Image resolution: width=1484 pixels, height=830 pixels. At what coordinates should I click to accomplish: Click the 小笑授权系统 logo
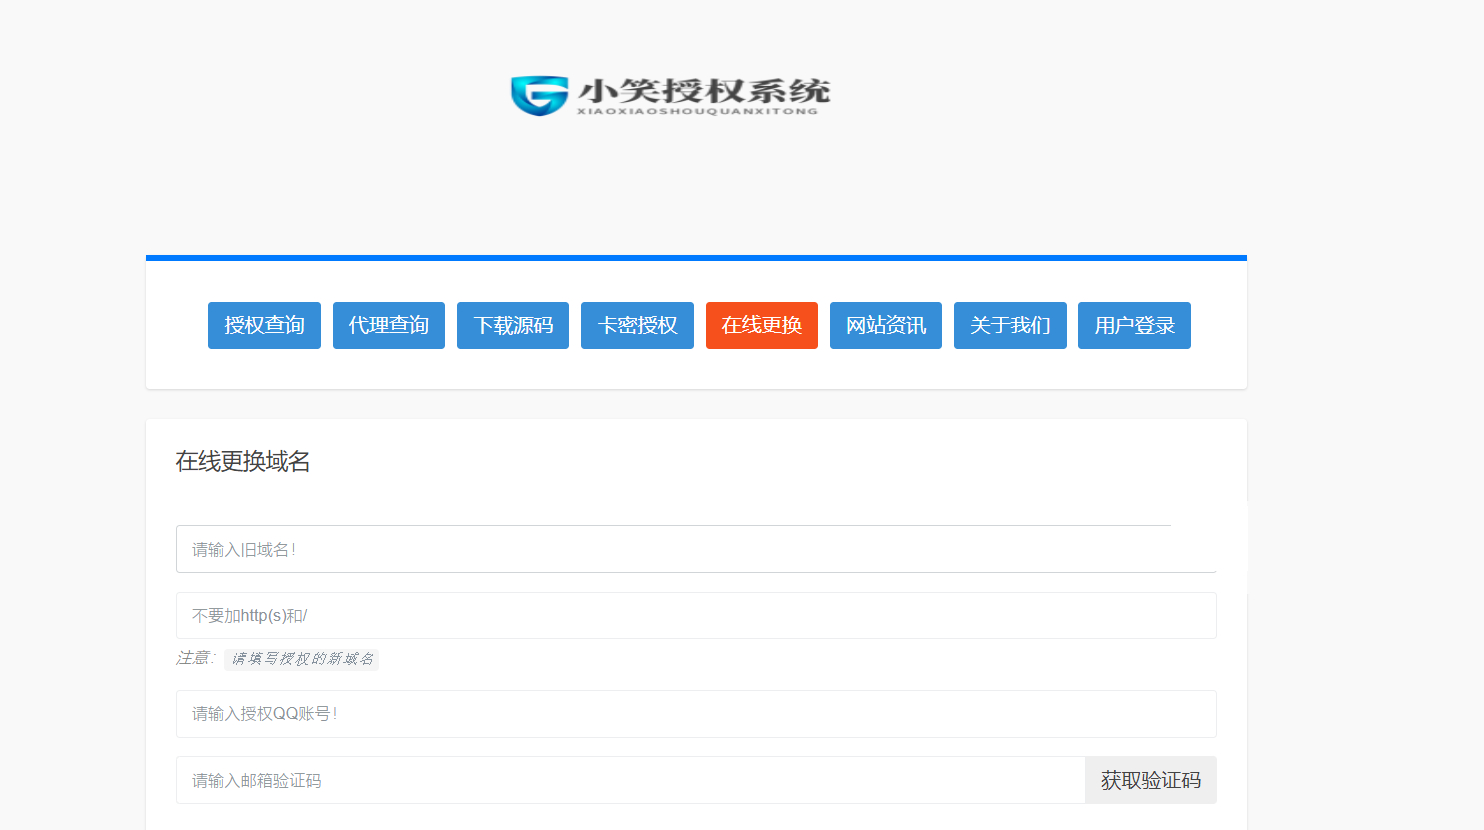coord(670,96)
